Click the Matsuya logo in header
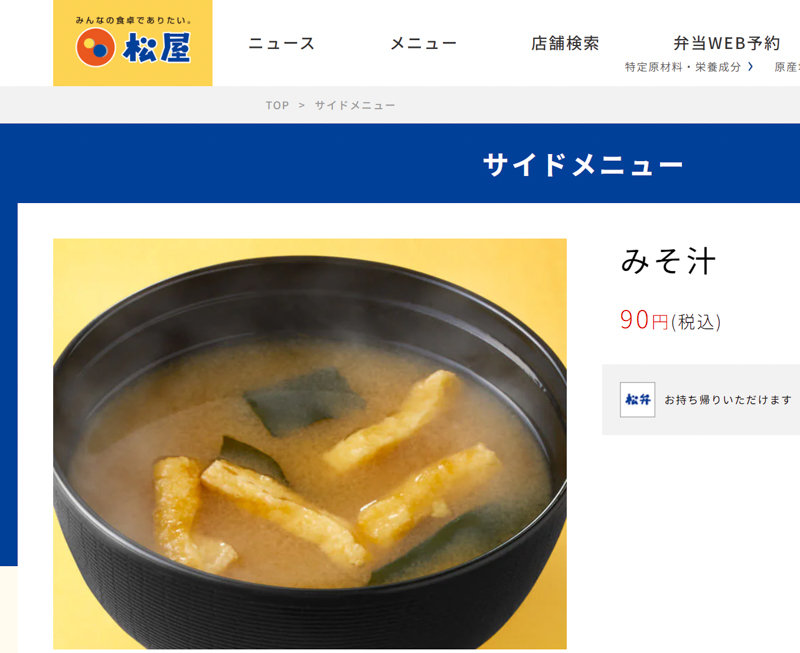800x653 pixels. click(x=133, y=43)
